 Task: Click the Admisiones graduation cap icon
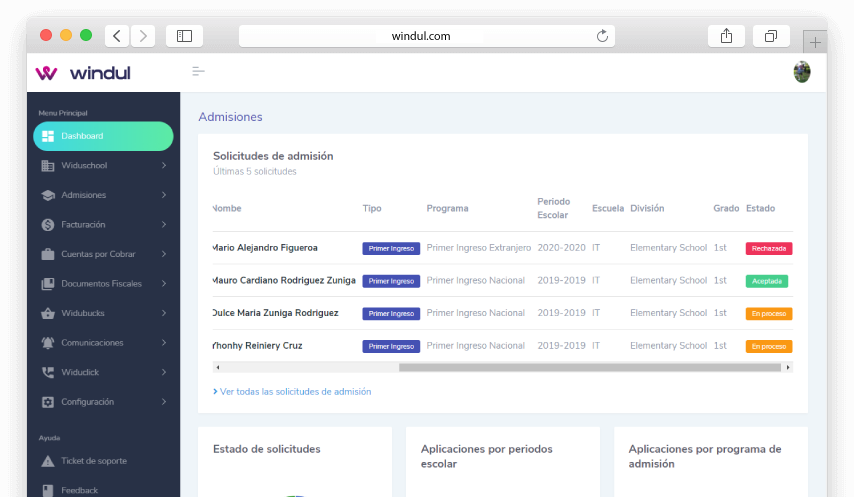click(x=48, y=195)
